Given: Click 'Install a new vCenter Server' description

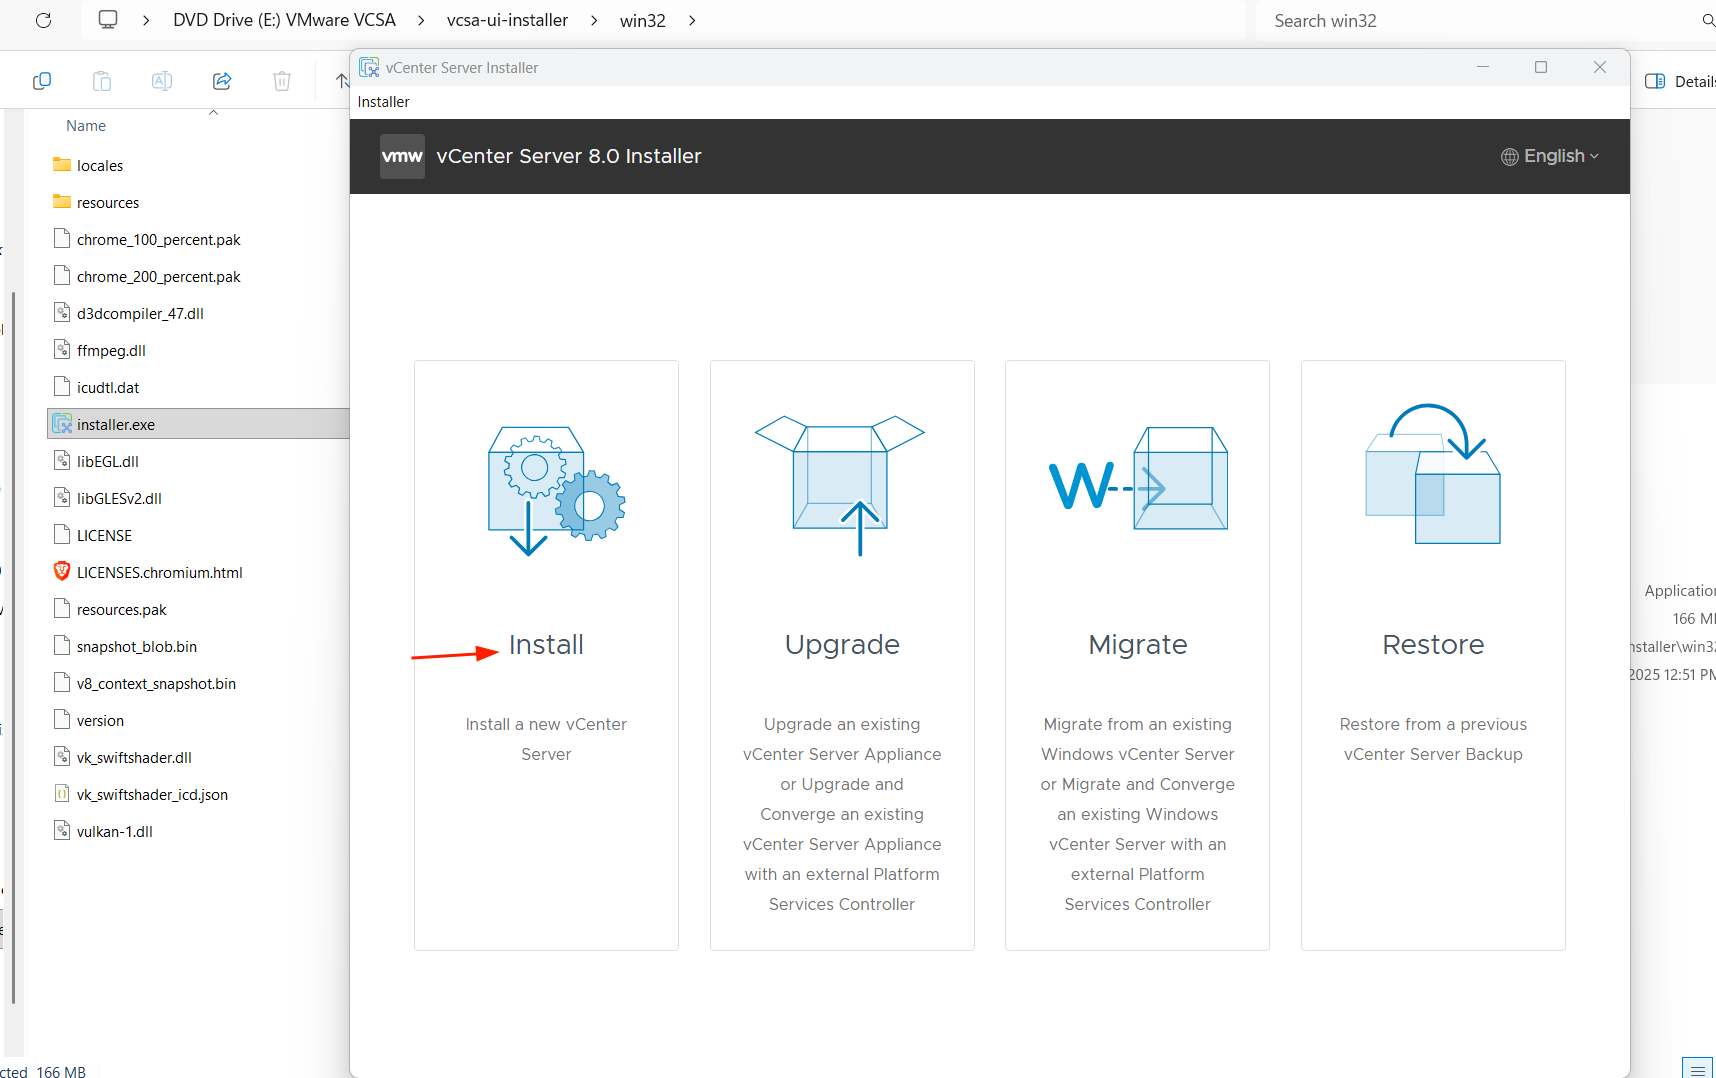Looking at the screenshot, I should point(546,739).
